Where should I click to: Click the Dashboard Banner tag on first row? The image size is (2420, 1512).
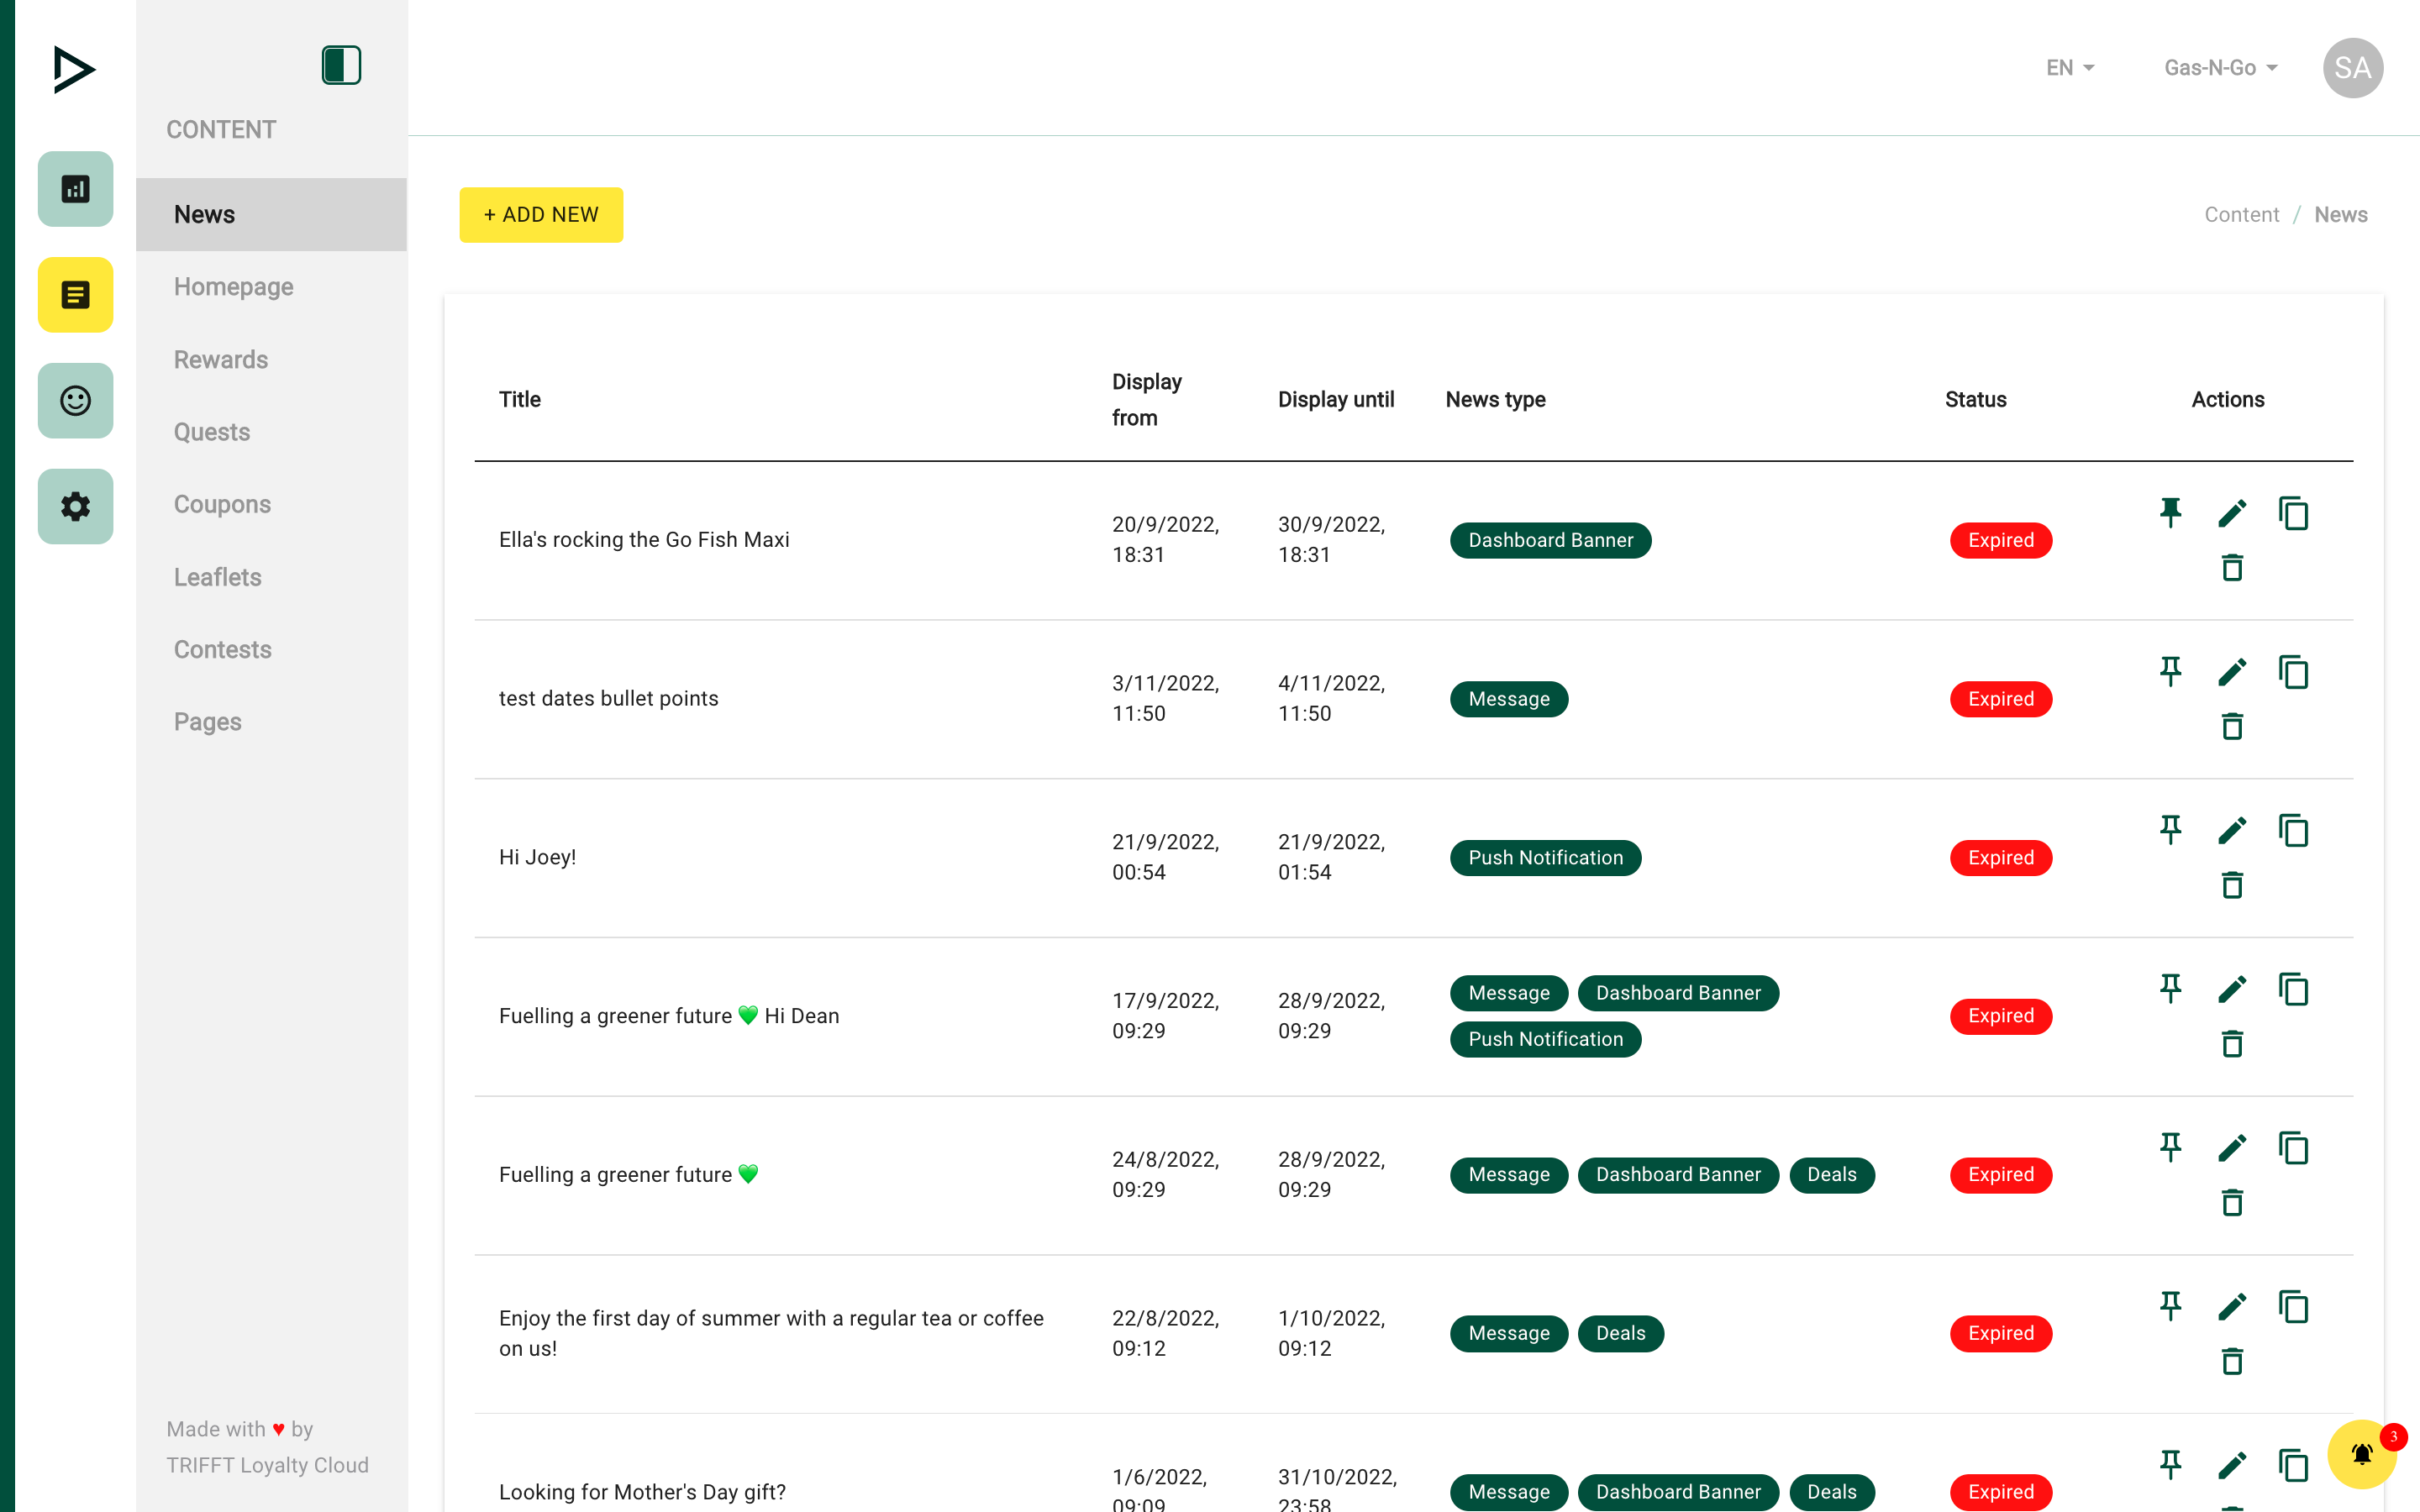[1550, 540]
